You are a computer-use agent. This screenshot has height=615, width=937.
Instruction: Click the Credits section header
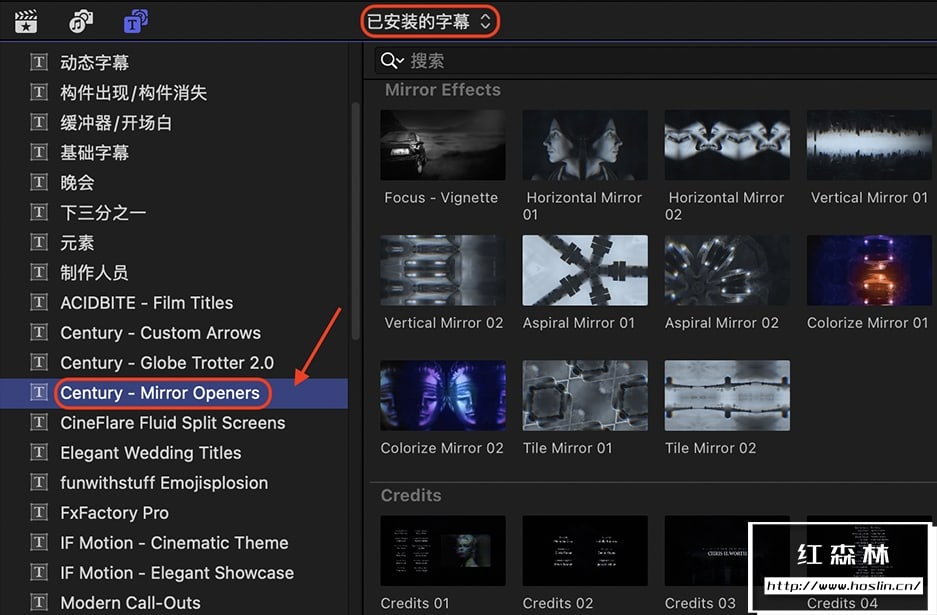click(x=411, y=495)
